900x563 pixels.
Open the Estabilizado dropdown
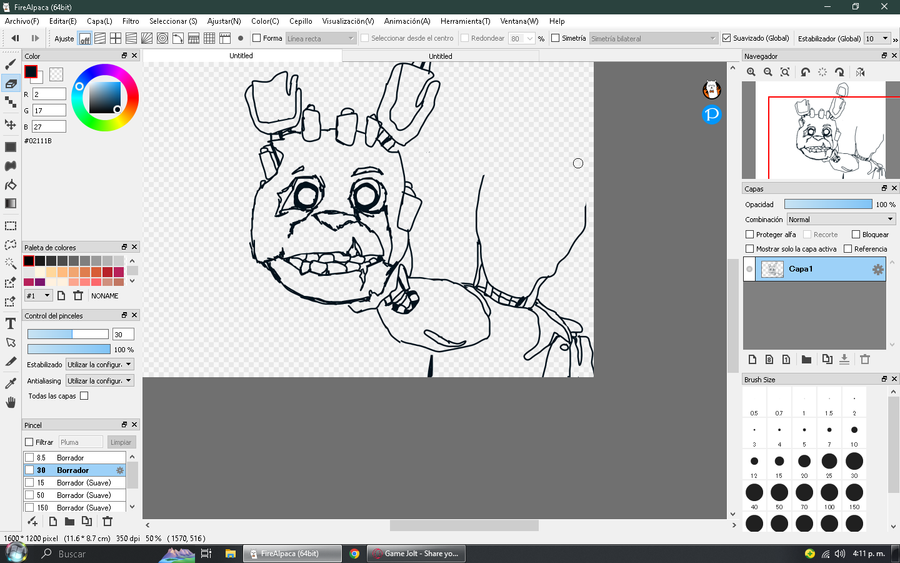pyautogui.click(x=100, y=364)
